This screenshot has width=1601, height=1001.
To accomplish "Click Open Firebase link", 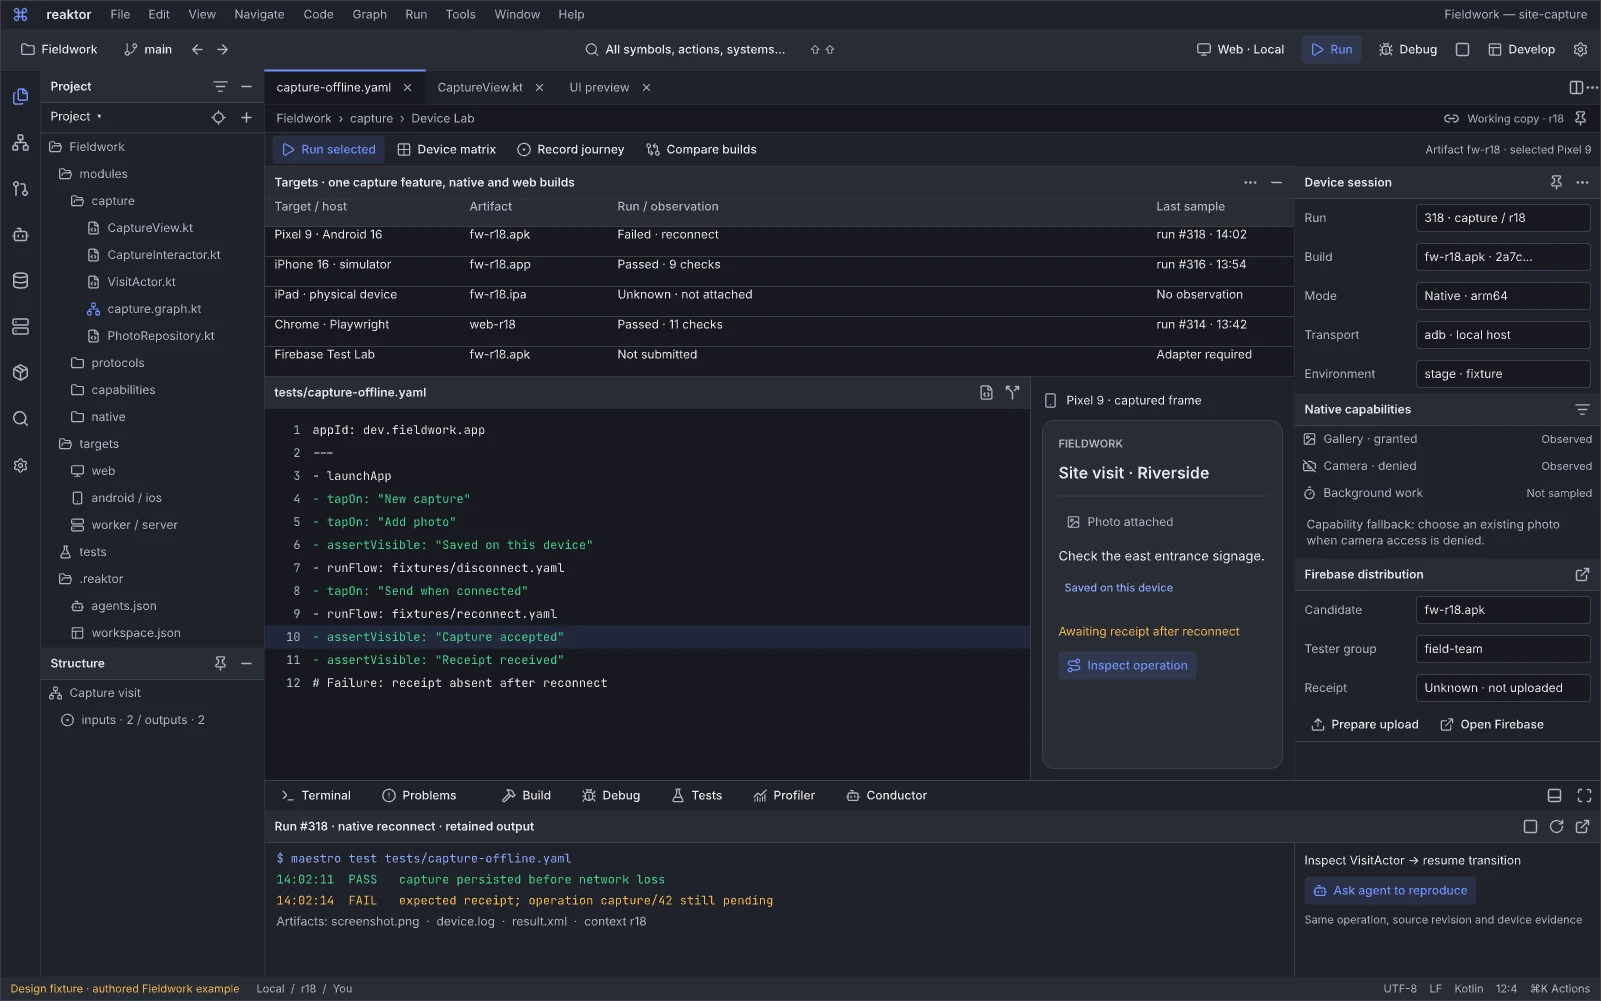I will tap(1491, 724).
